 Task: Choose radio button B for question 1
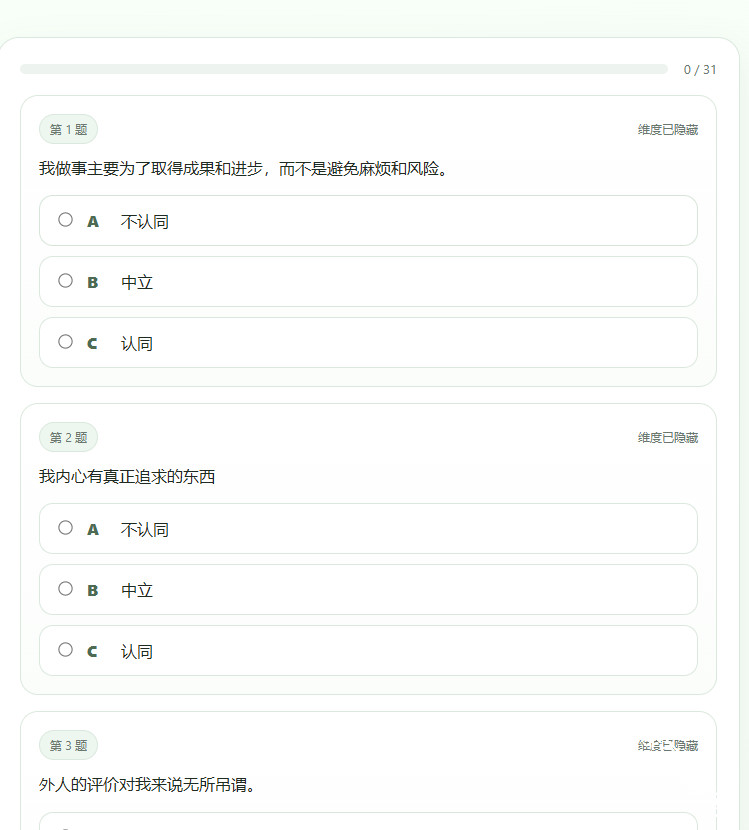(65, 281)
